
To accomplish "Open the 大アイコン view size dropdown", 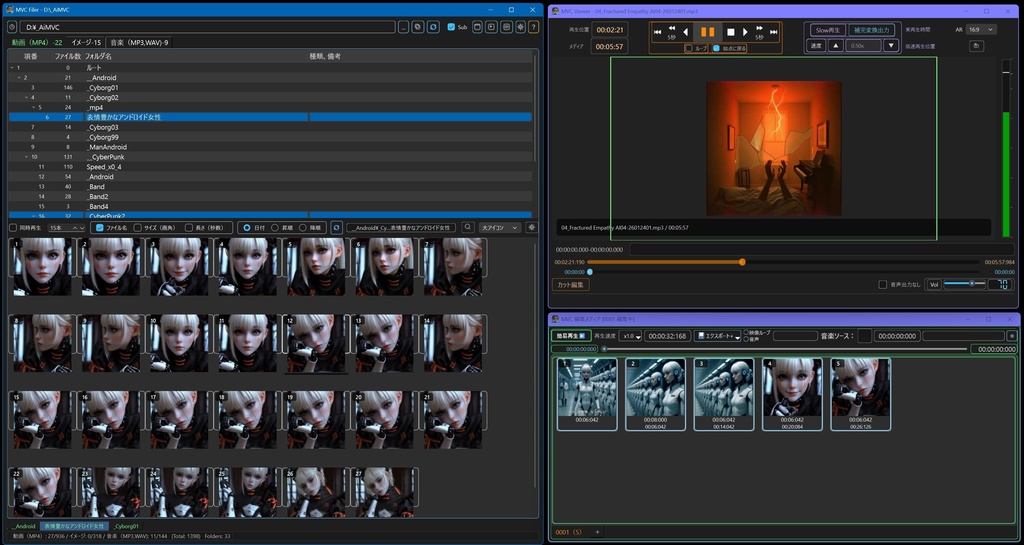I will click(500, 228).
